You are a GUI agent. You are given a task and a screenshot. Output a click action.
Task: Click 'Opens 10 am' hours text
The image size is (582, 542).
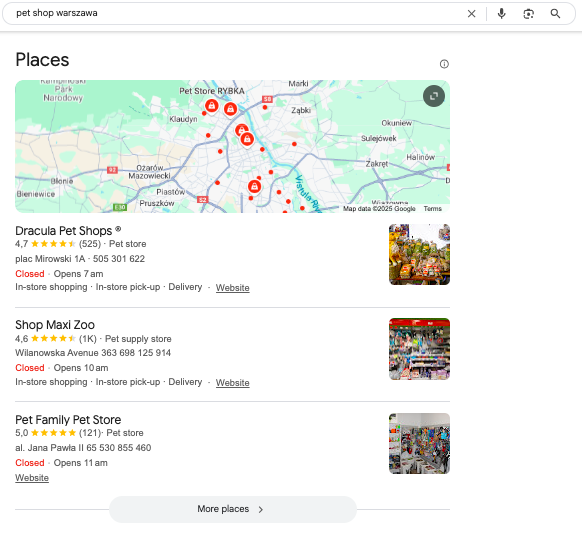coord(81,368)
